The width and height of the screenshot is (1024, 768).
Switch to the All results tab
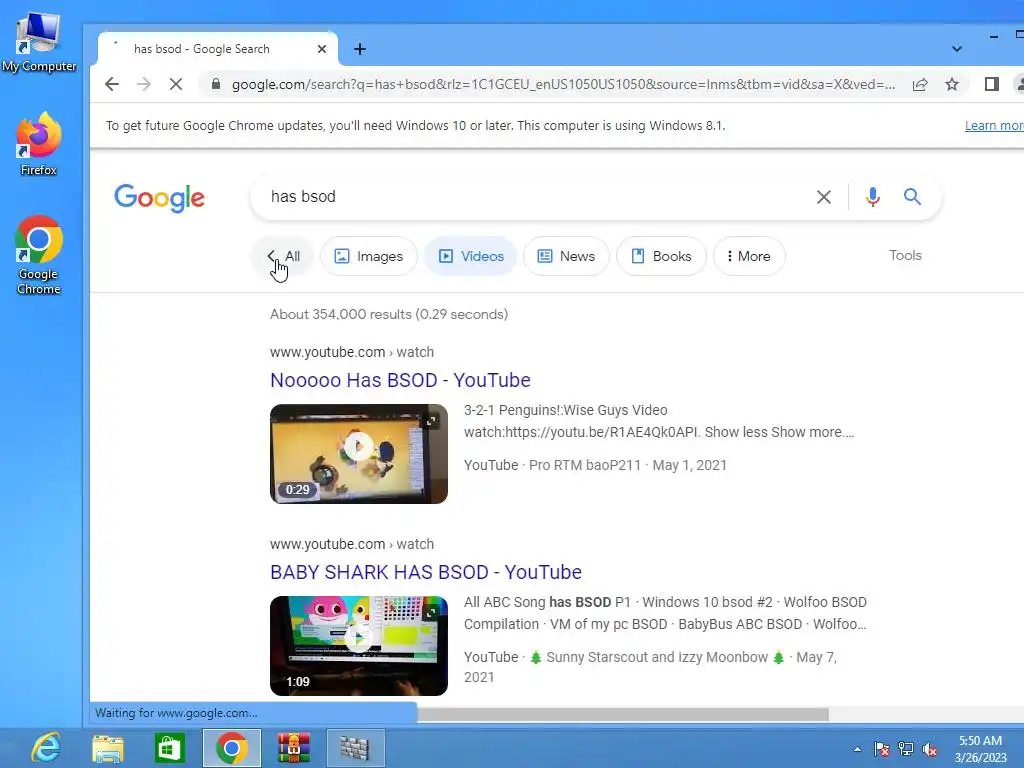pyautogui.click(x=283, y=256)
